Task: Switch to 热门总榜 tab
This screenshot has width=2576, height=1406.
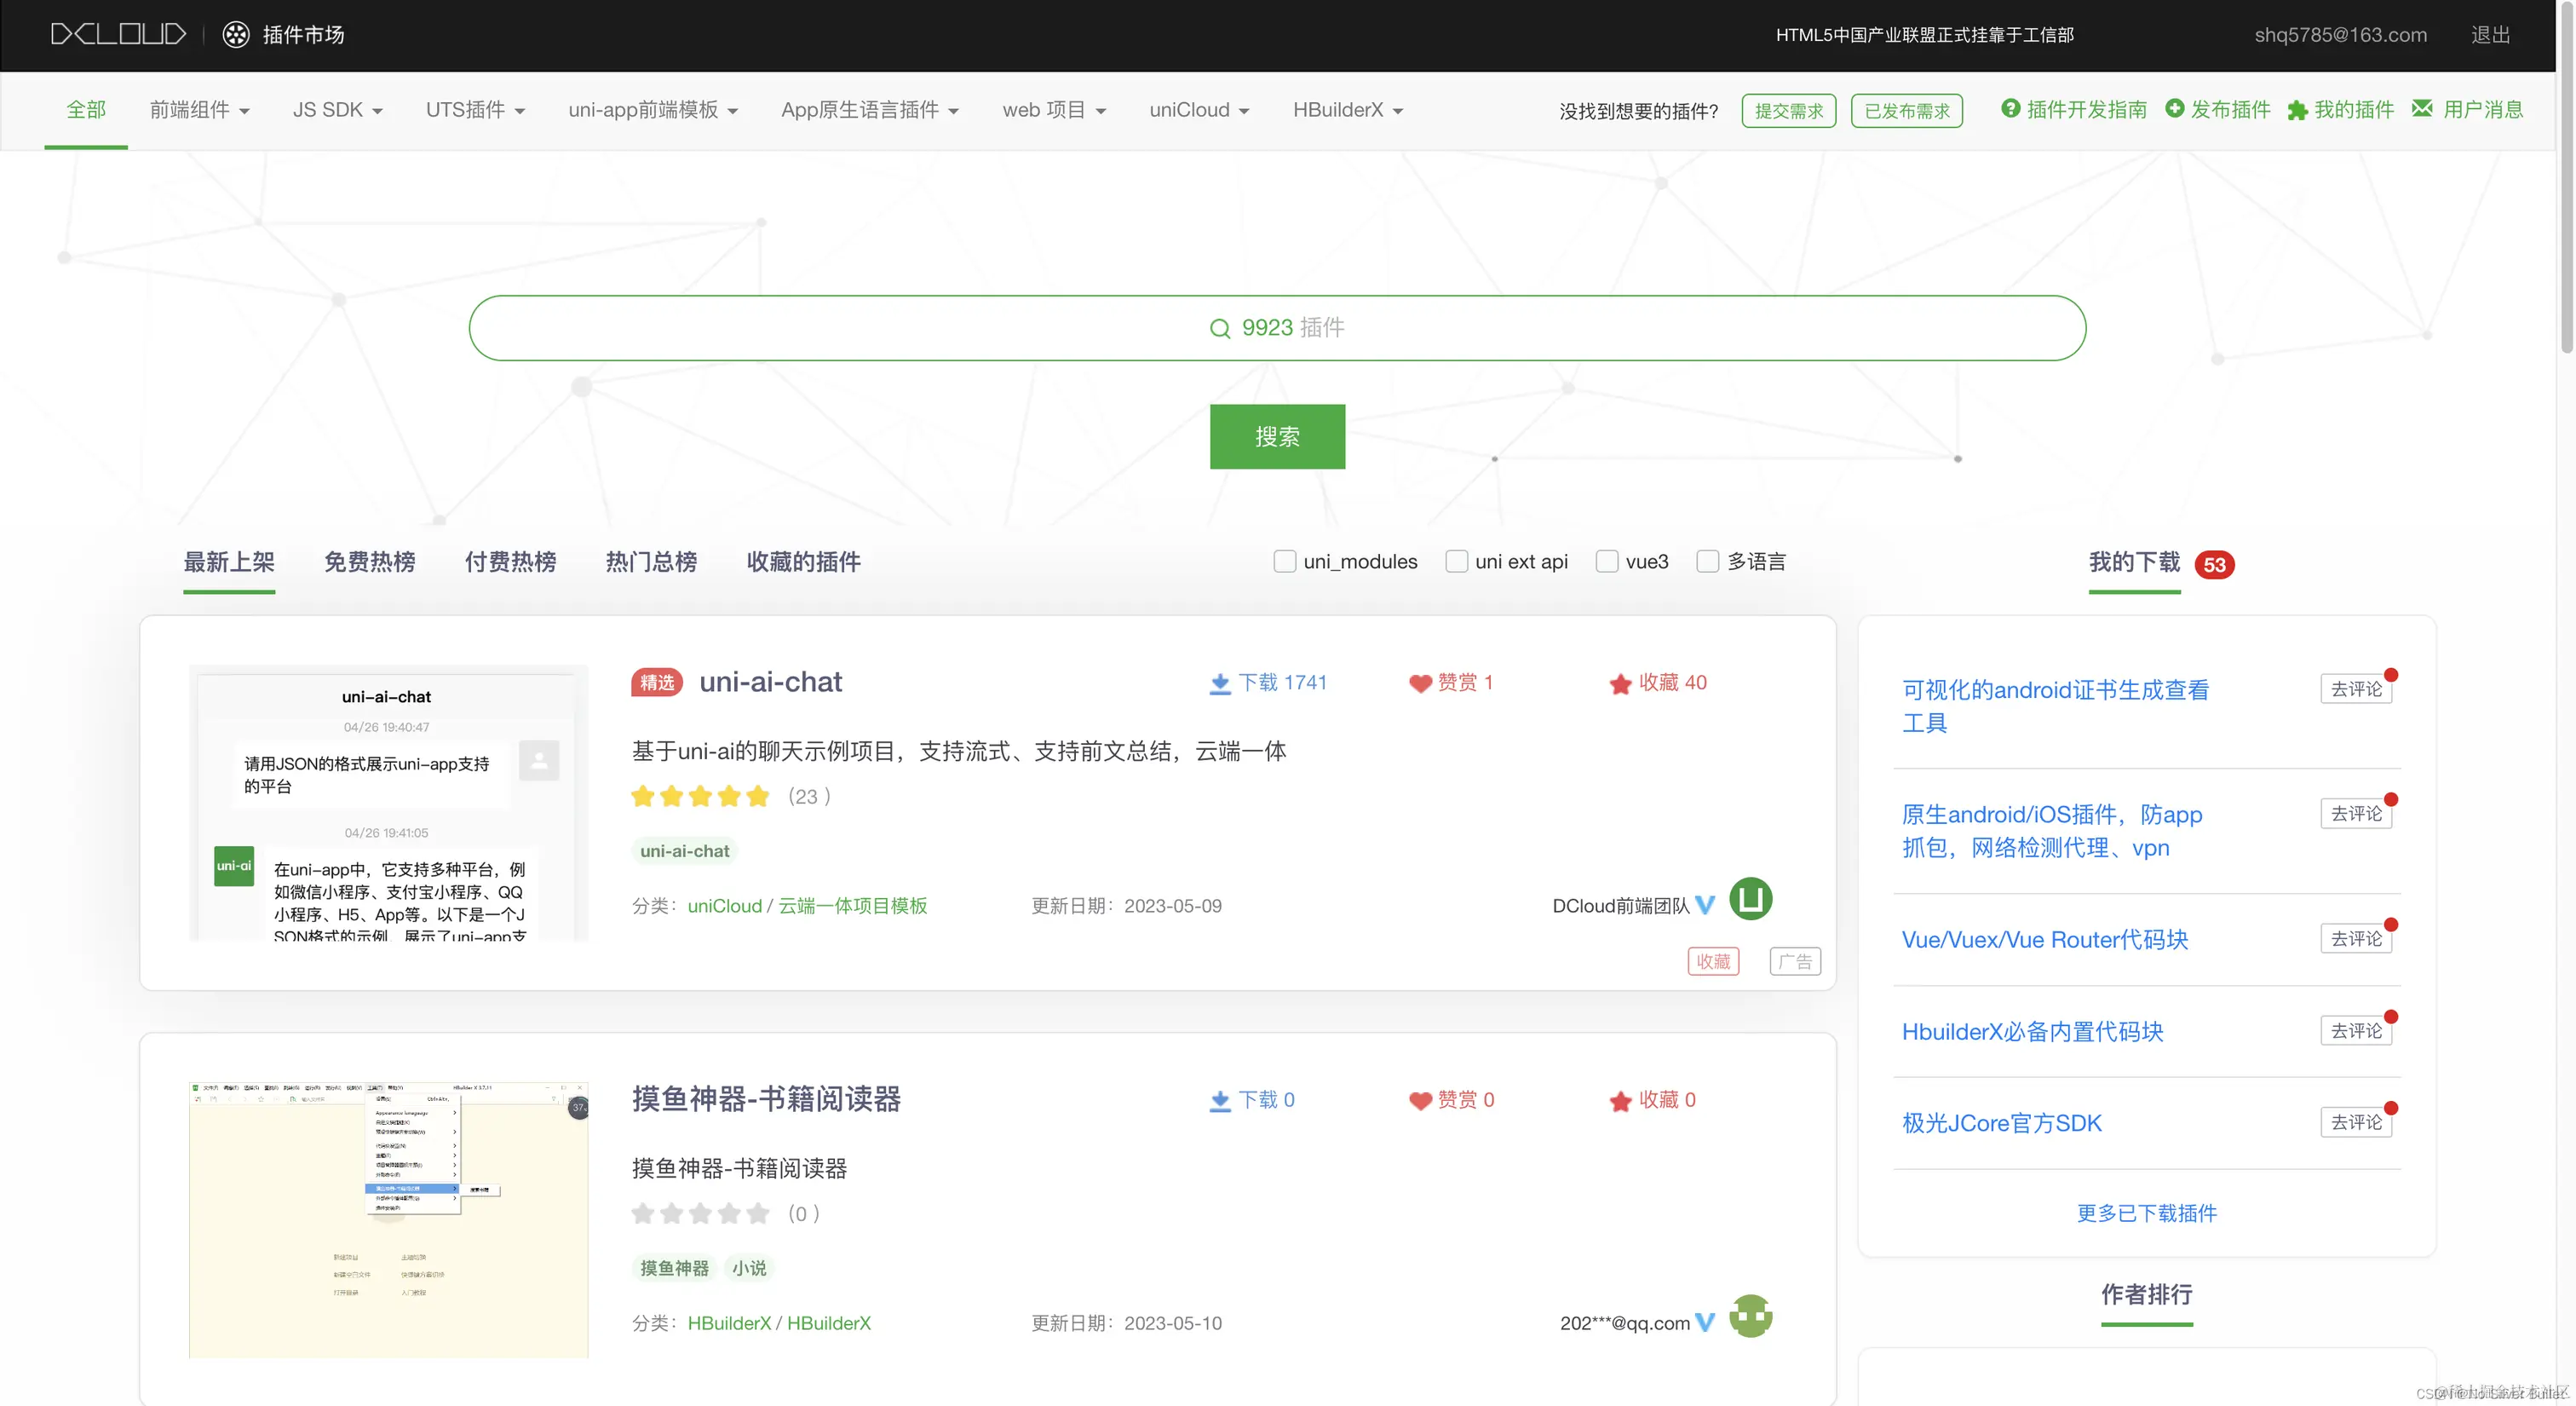Action: (652, 562)
